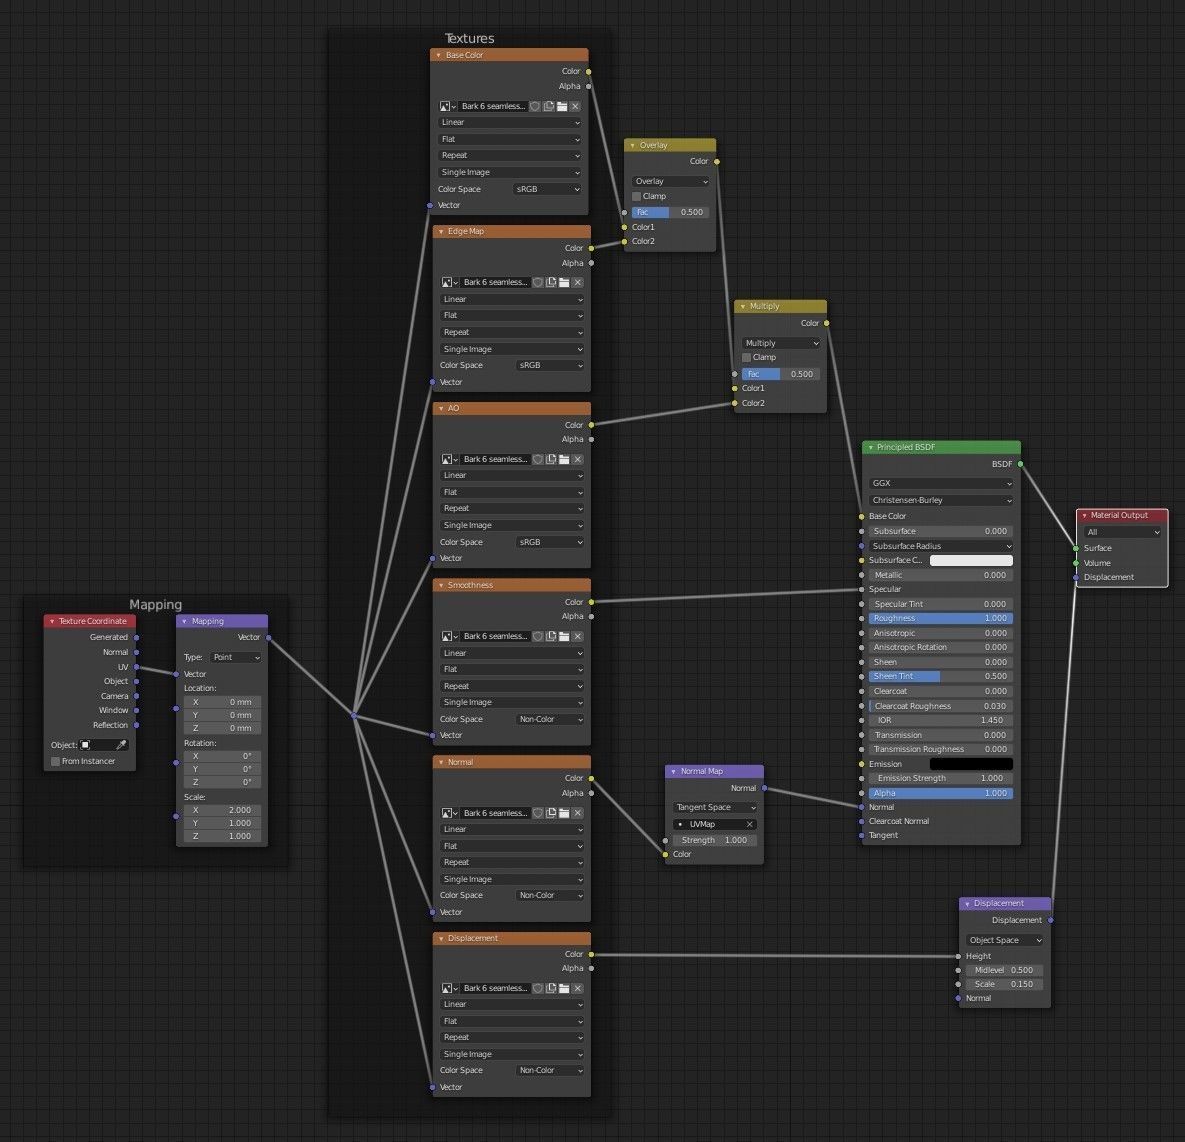Collapse Principled BSDF node with header triangle
The width and height of the screenshot is (1185, 1142).
[871, 448]
